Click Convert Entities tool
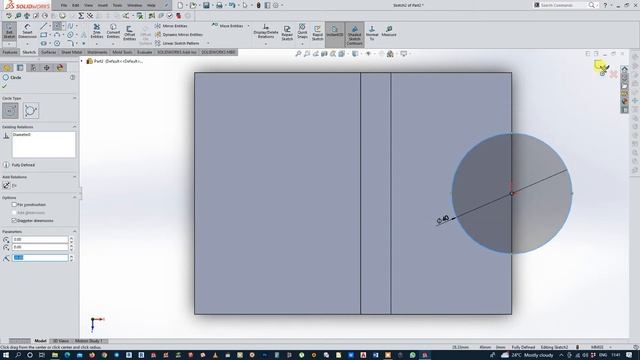The height and width of the screenshot is (360, 640). (113, 31)
